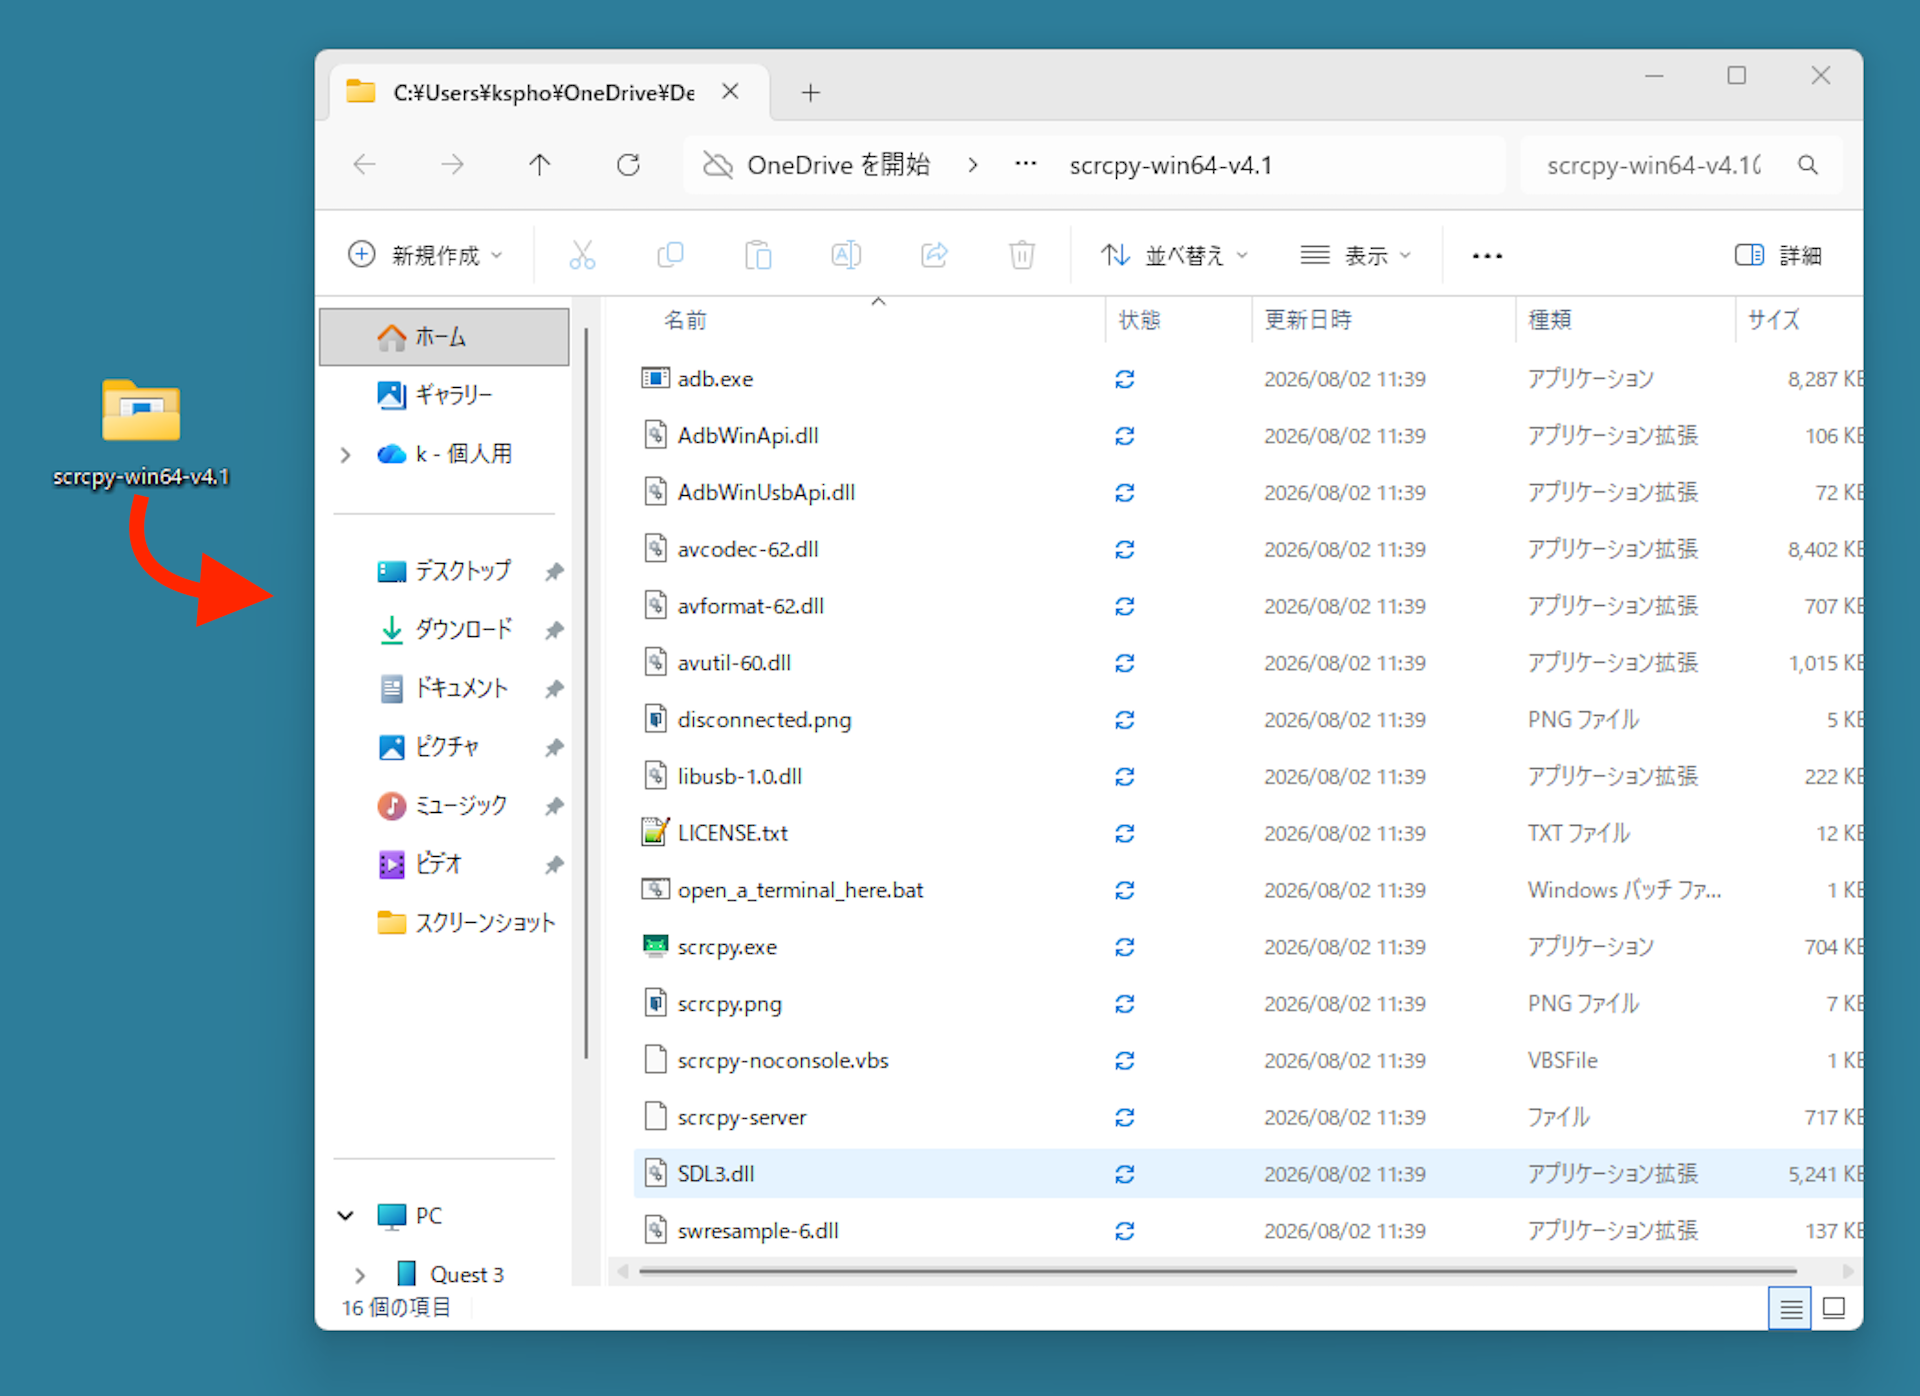Screen dimensions: 1920x1396
Task: Go back with the left arrow
Action: click(x=365, y=165)
